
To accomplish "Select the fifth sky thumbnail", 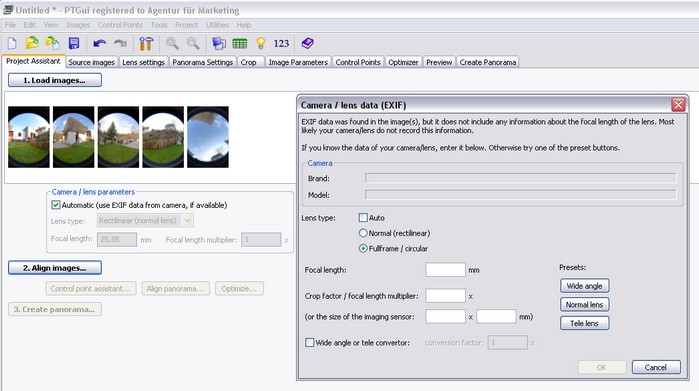I will (x=208, y=137).
